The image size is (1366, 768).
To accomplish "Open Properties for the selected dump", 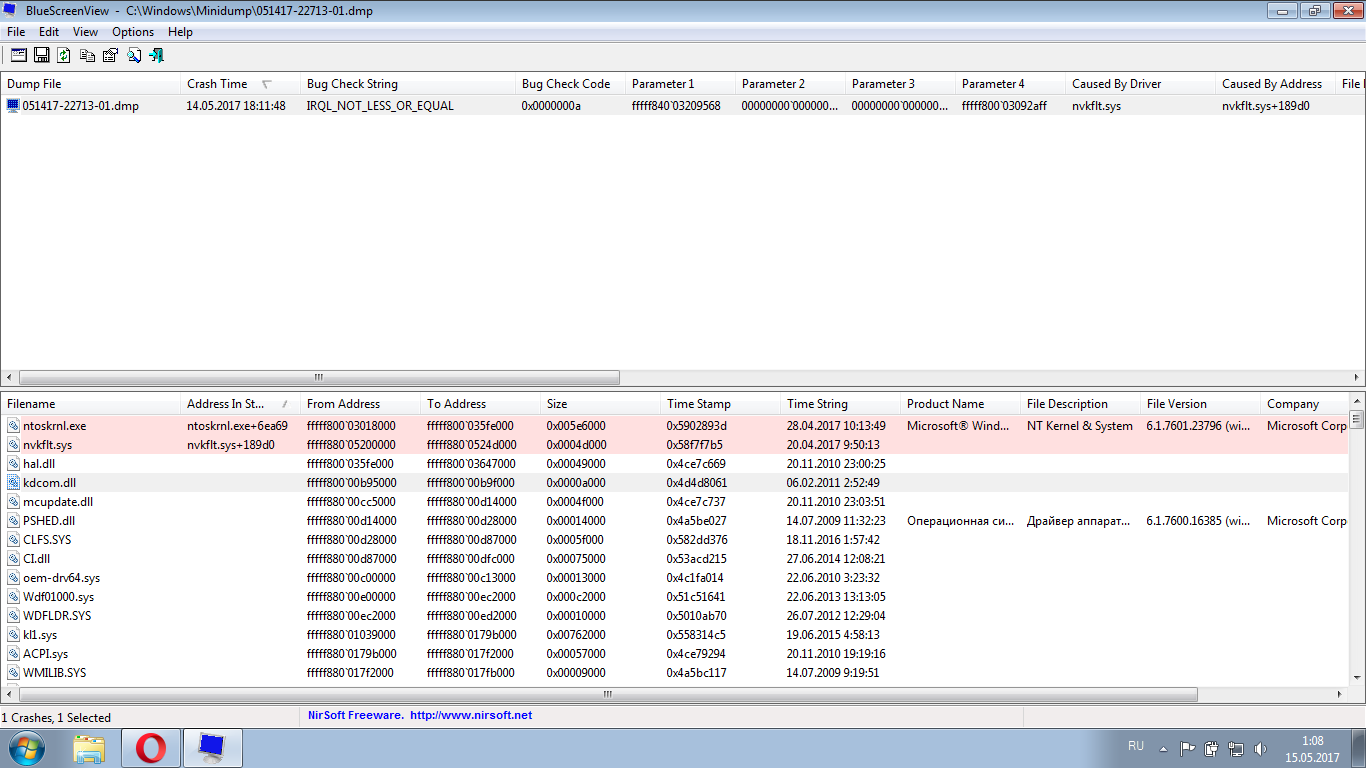I will (x=110, y=55).
